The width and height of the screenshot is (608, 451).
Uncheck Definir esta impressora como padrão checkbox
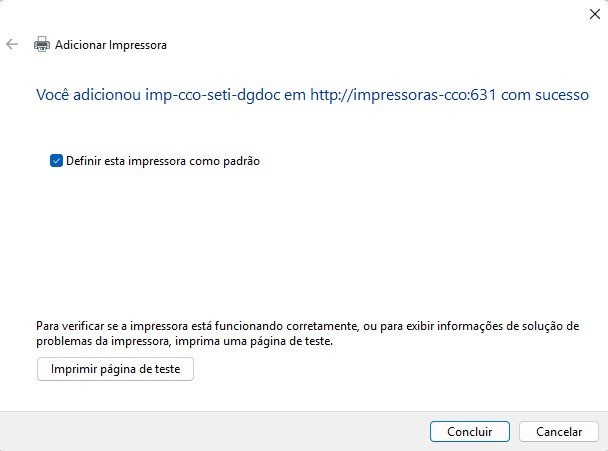click(56, 160)
